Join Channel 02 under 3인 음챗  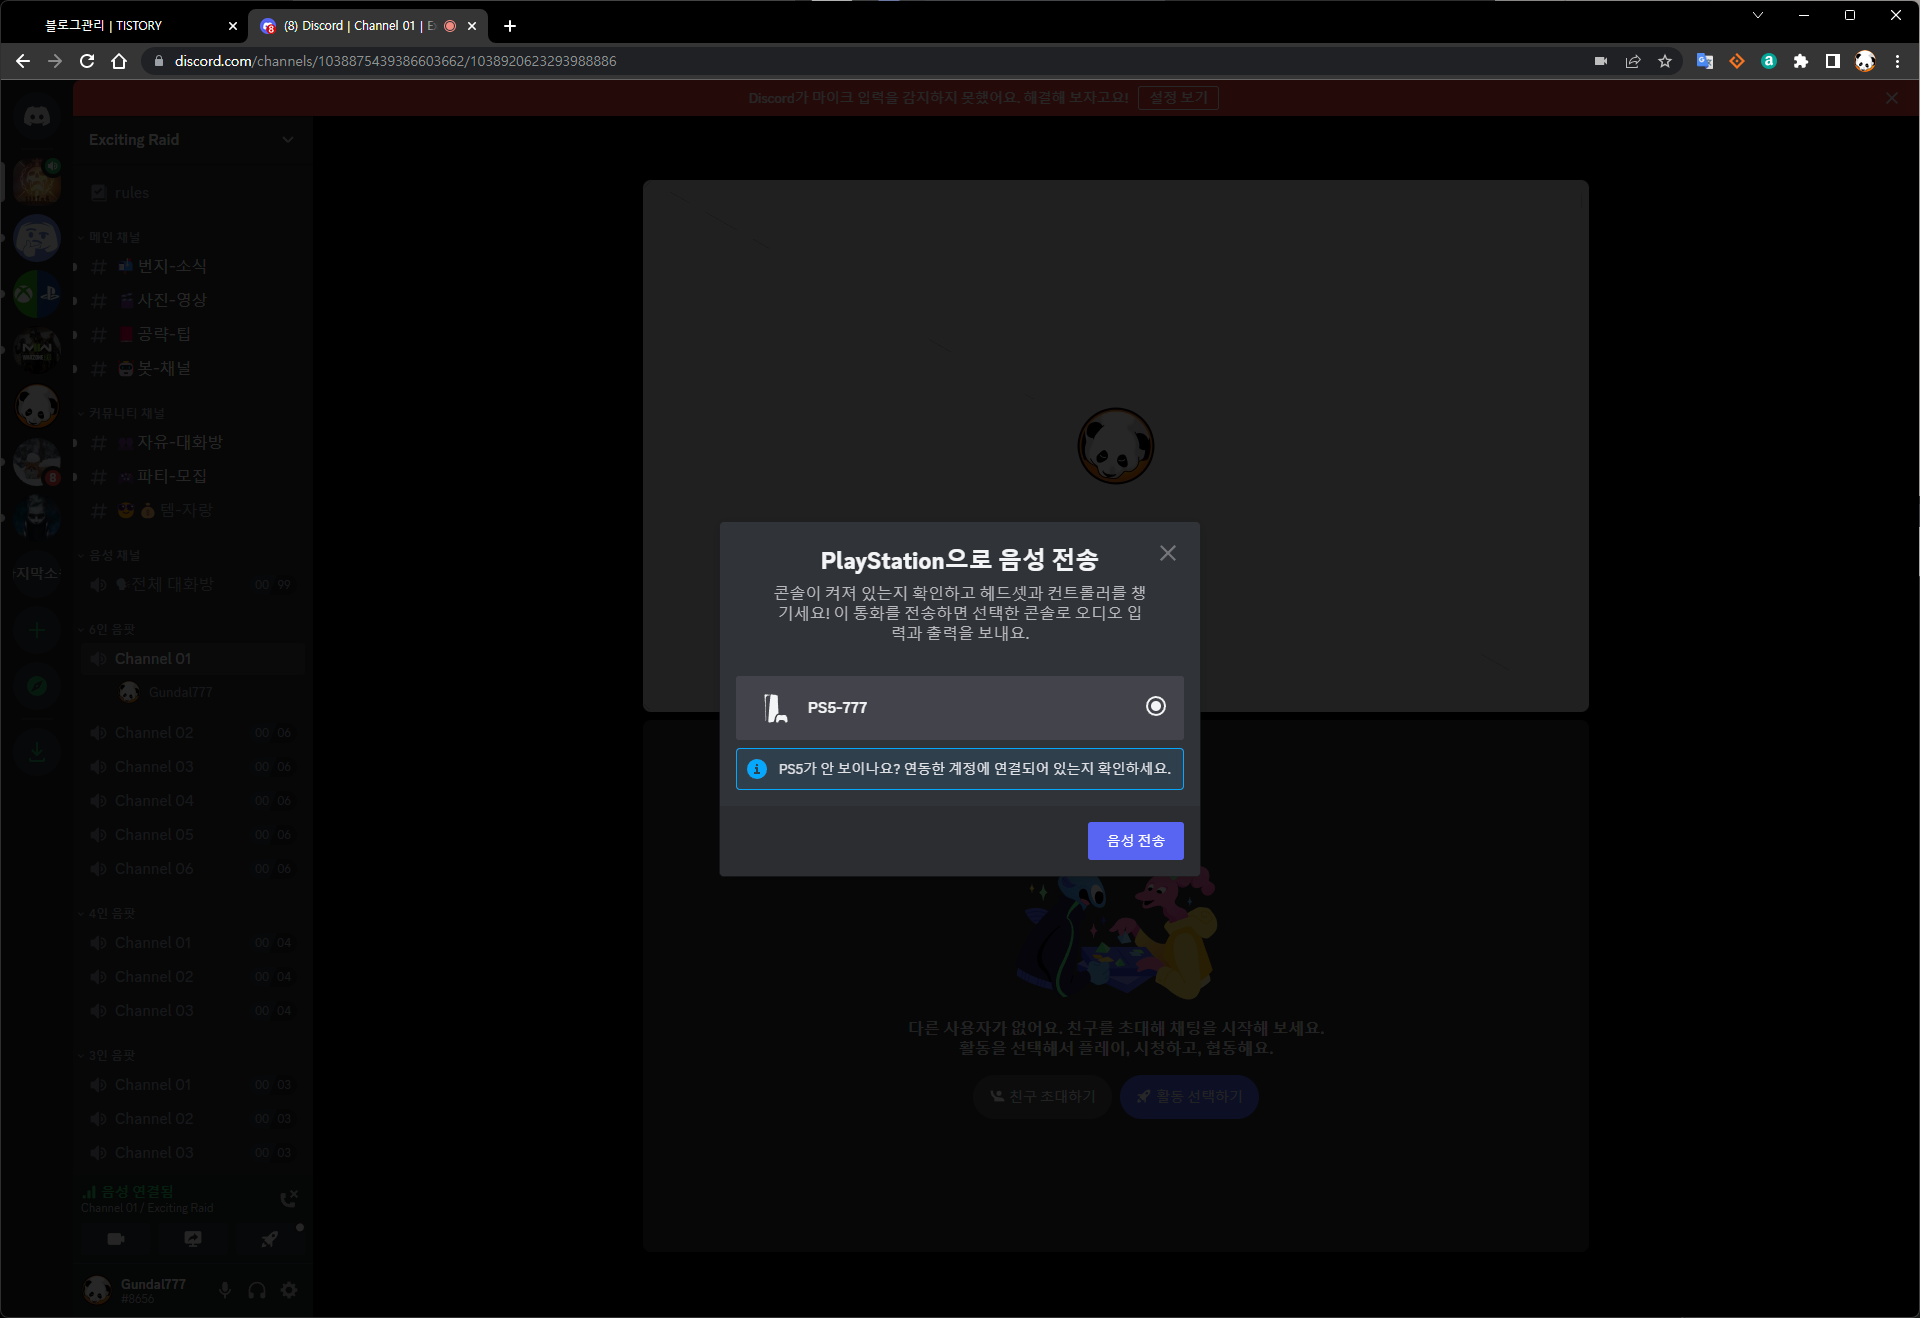[192, 1119]
